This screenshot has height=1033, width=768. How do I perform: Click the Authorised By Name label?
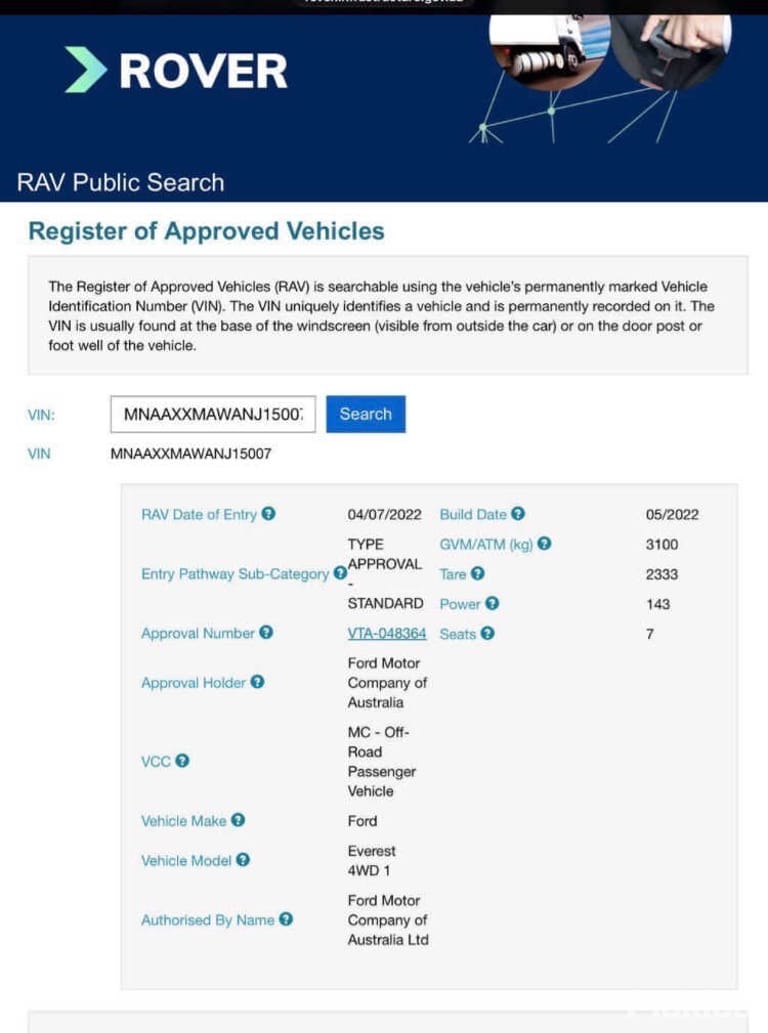coord(207,920)
